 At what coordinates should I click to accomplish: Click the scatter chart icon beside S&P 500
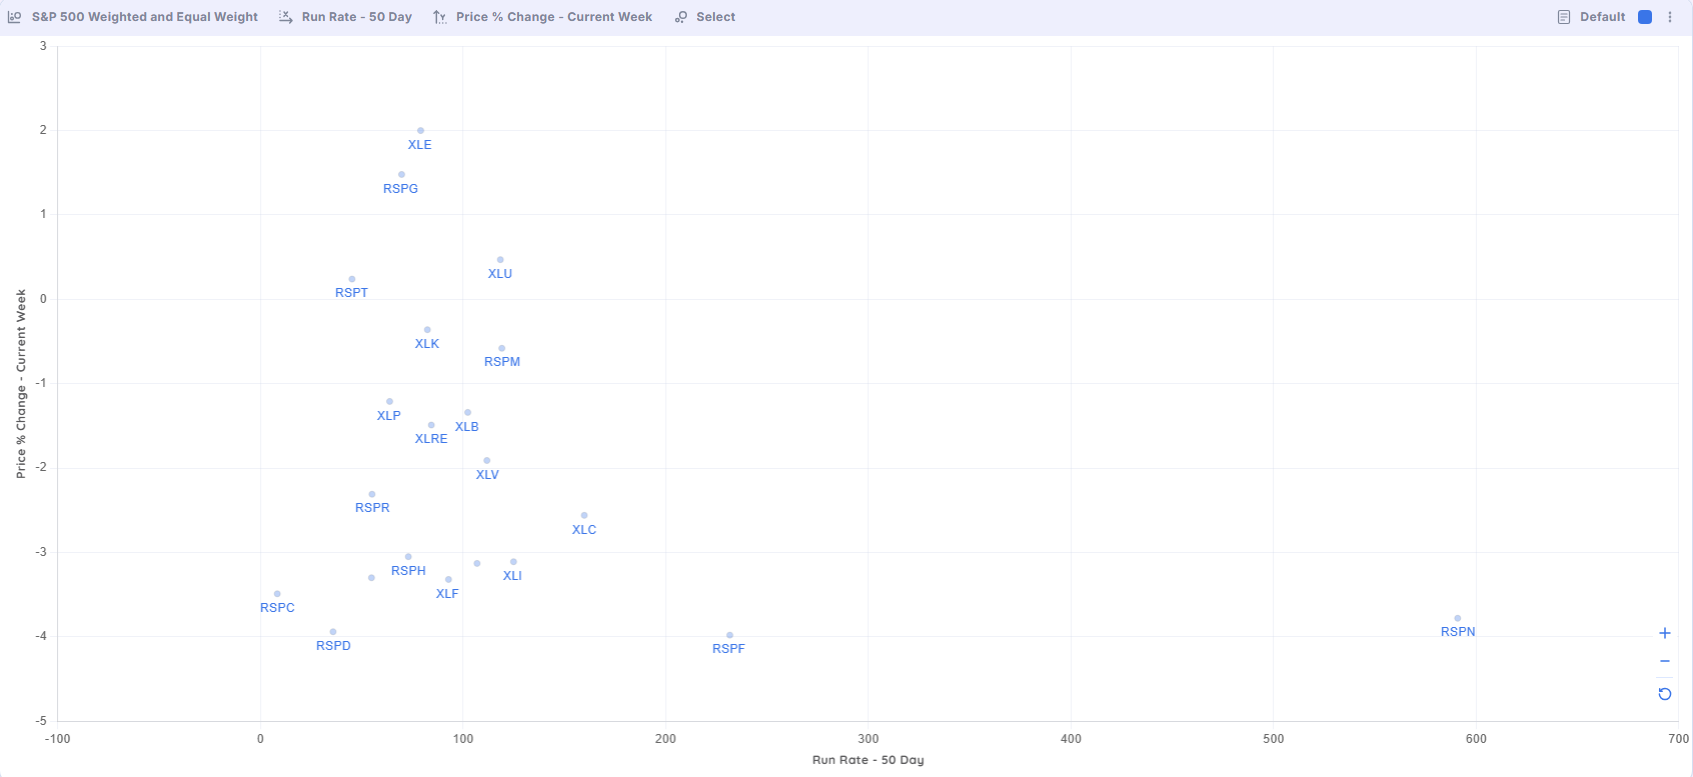coord(14,17)
